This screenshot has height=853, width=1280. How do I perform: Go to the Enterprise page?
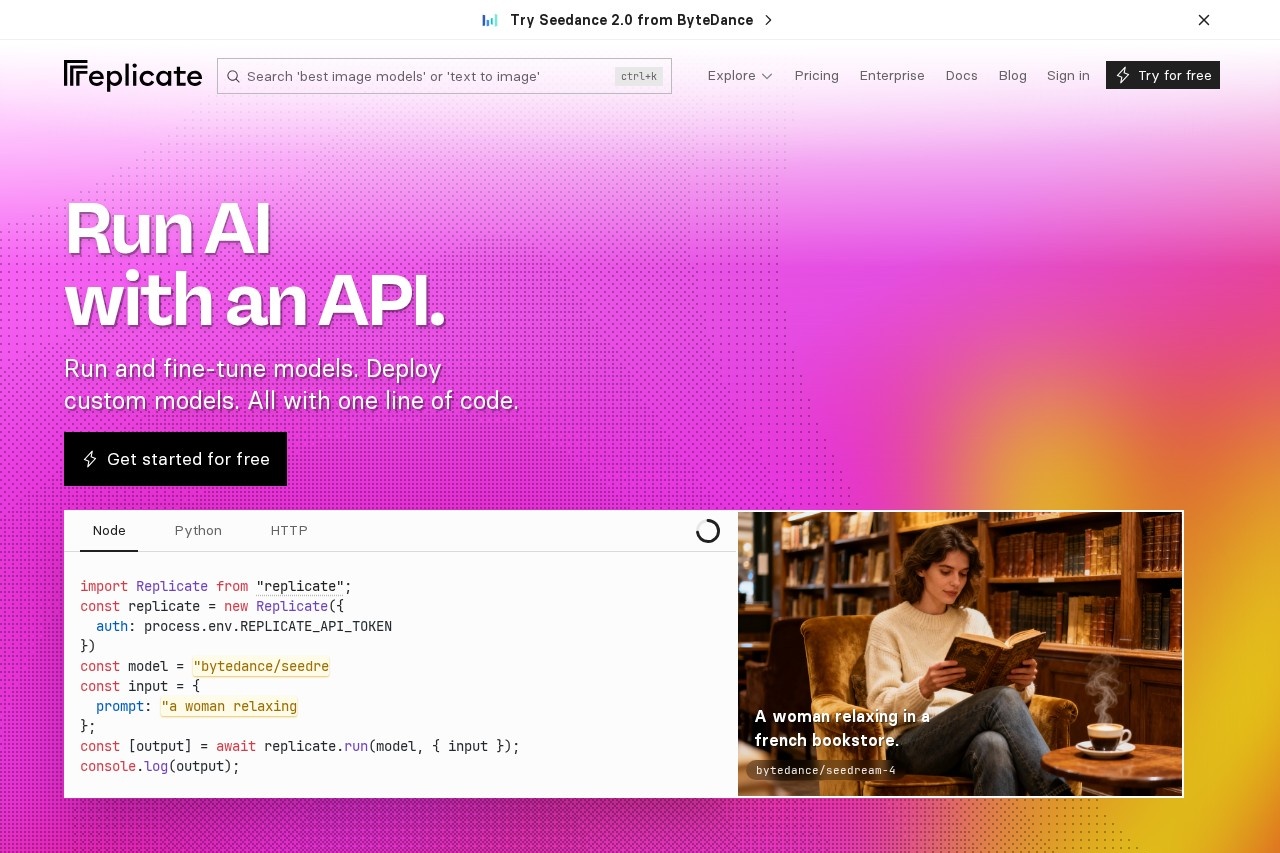click(x=892, y=75)
